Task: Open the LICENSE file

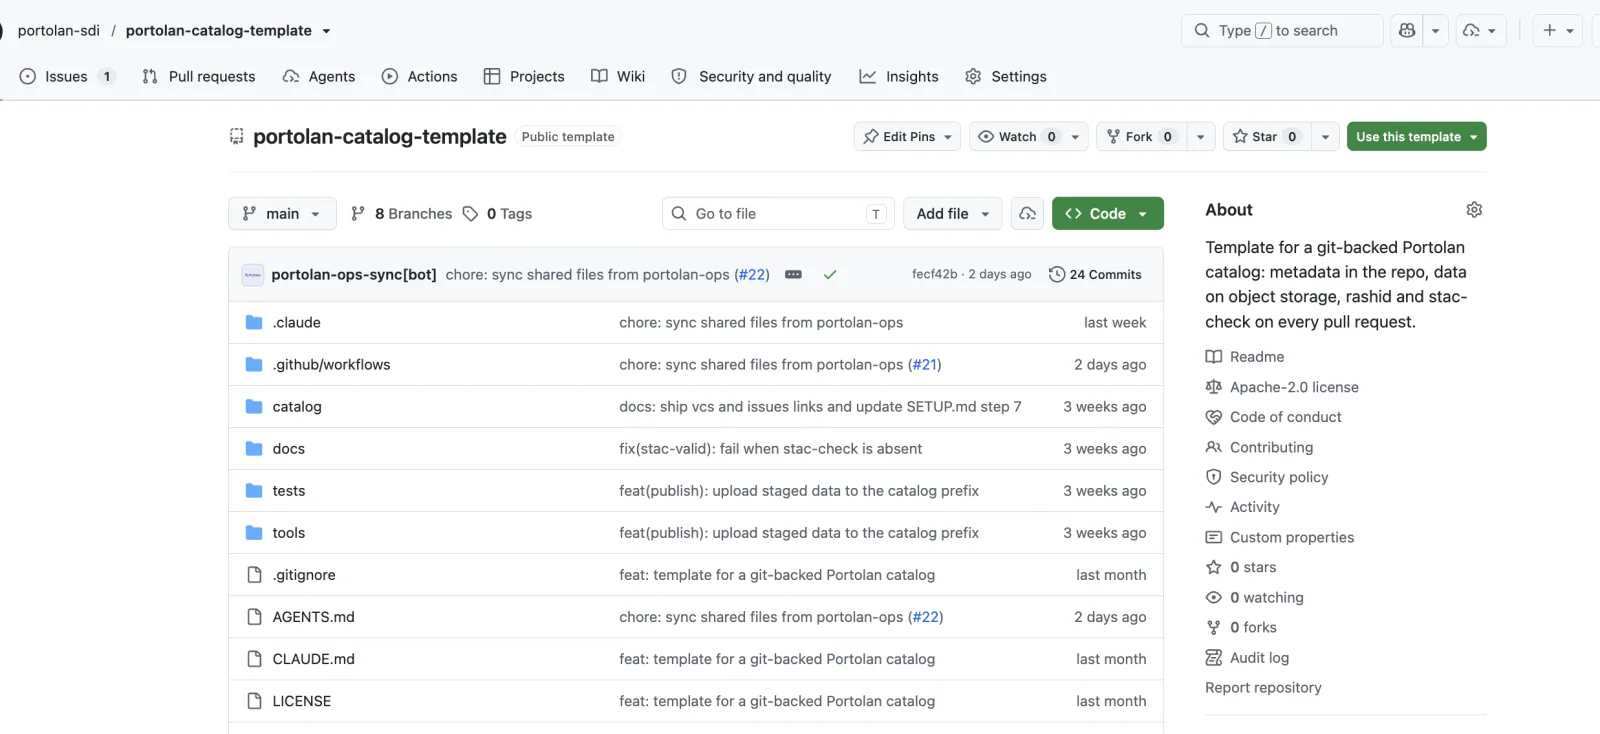Action: pyautogui.click(x=302, y=701)
